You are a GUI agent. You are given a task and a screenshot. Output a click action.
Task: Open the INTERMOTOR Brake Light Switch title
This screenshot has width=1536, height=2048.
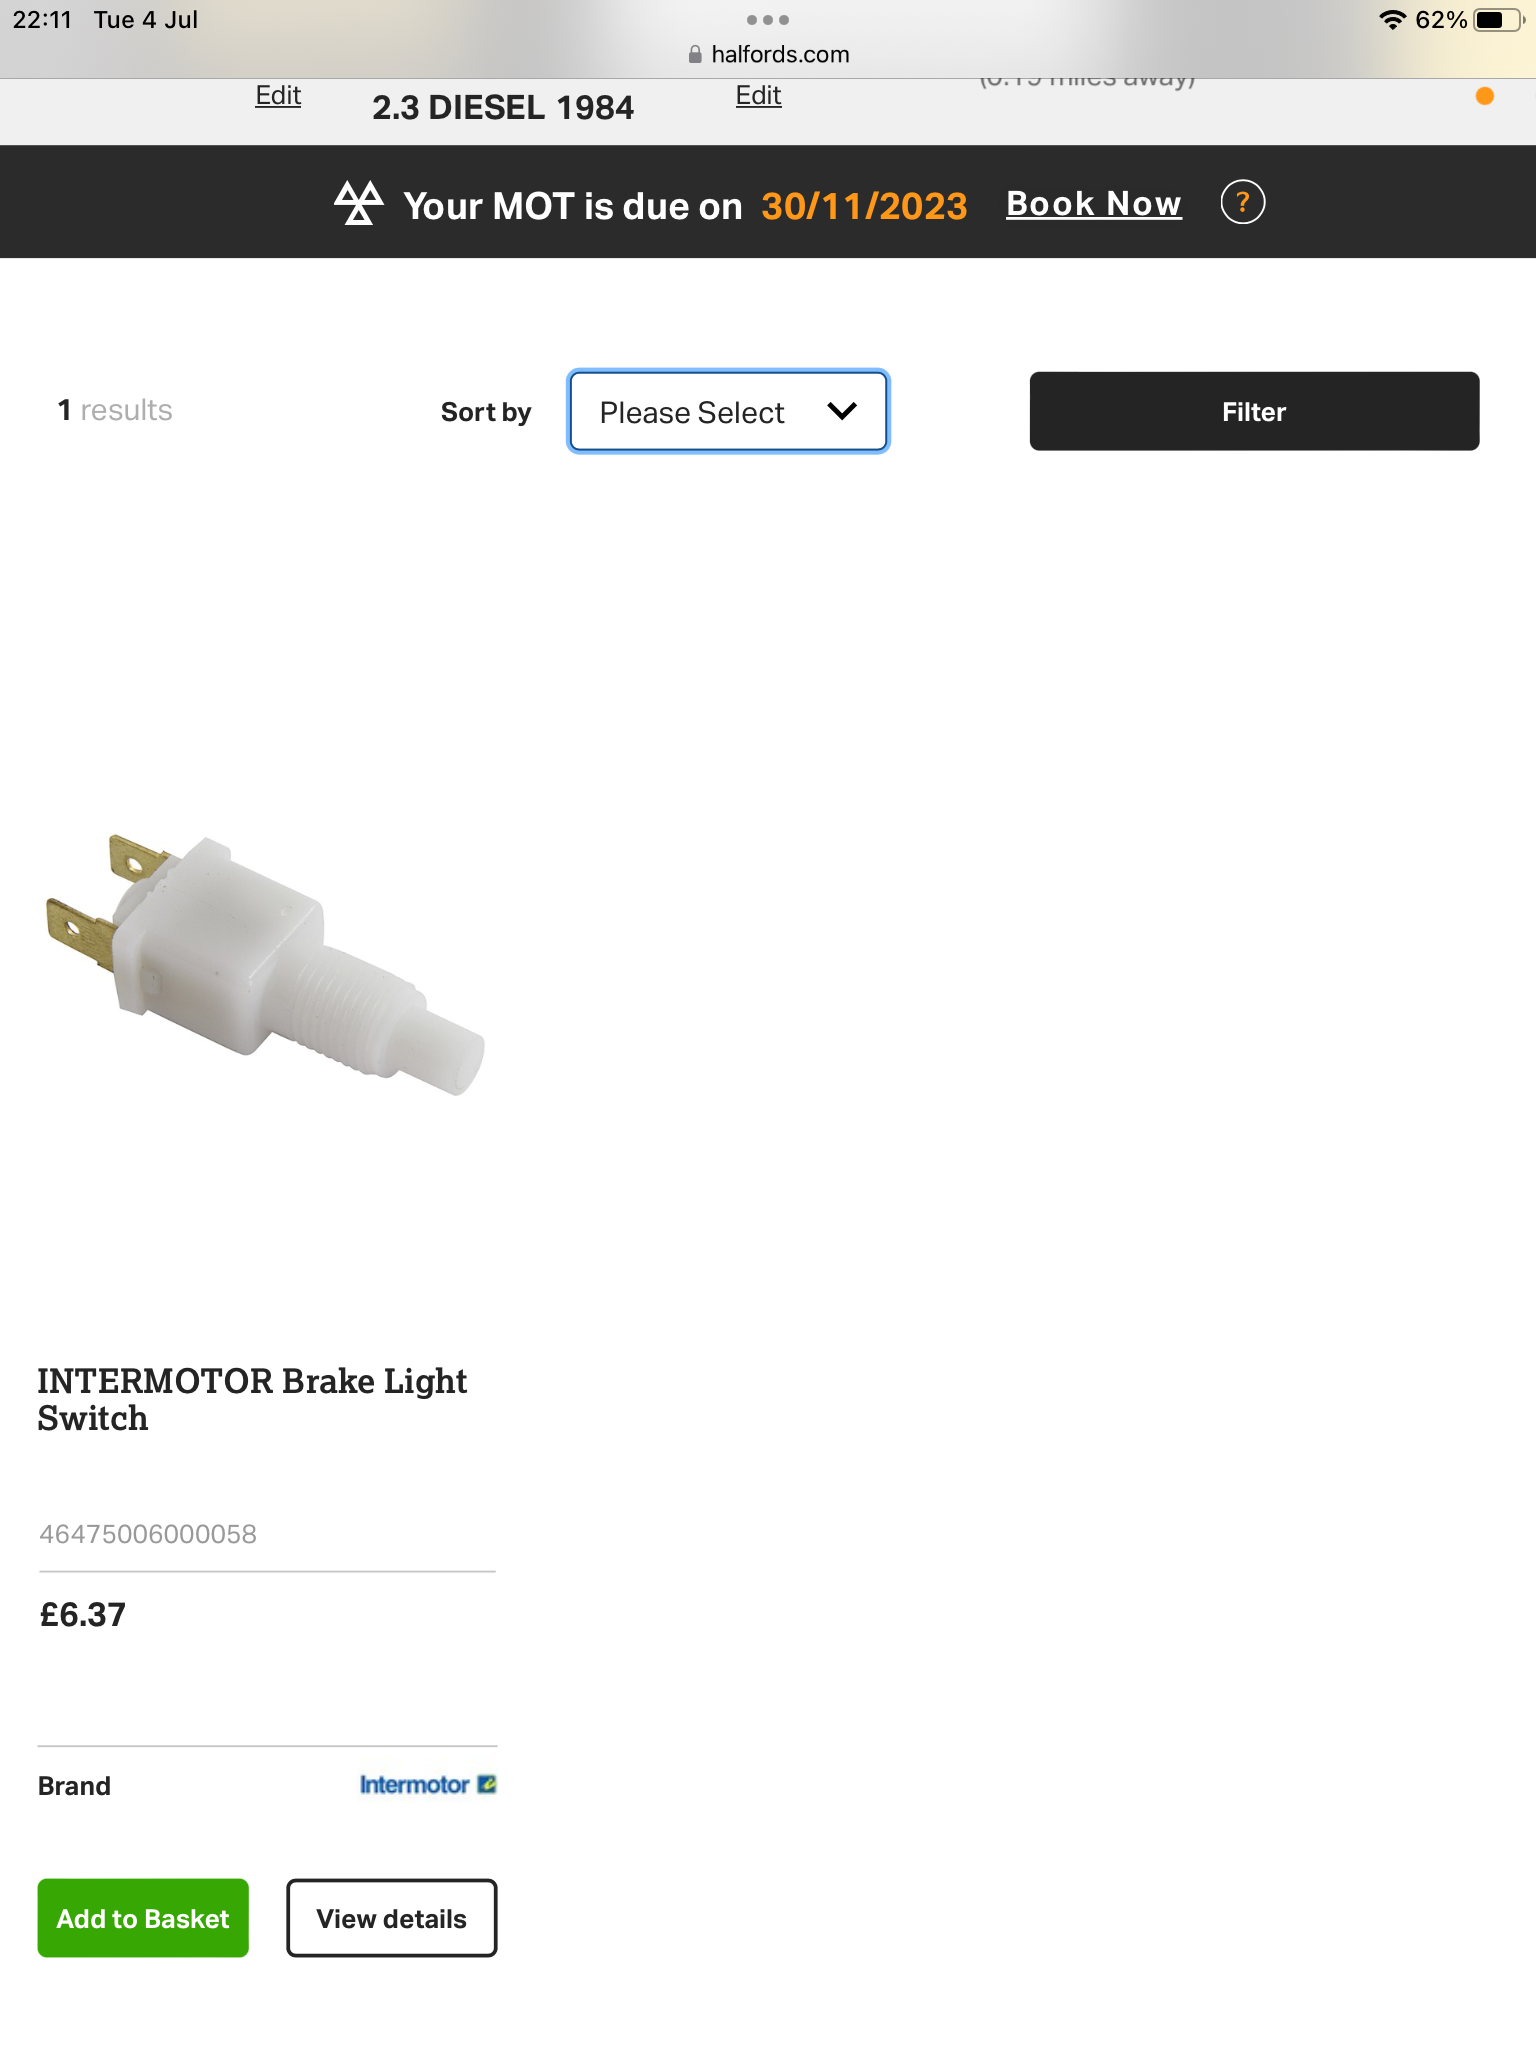coord(252,1400)
